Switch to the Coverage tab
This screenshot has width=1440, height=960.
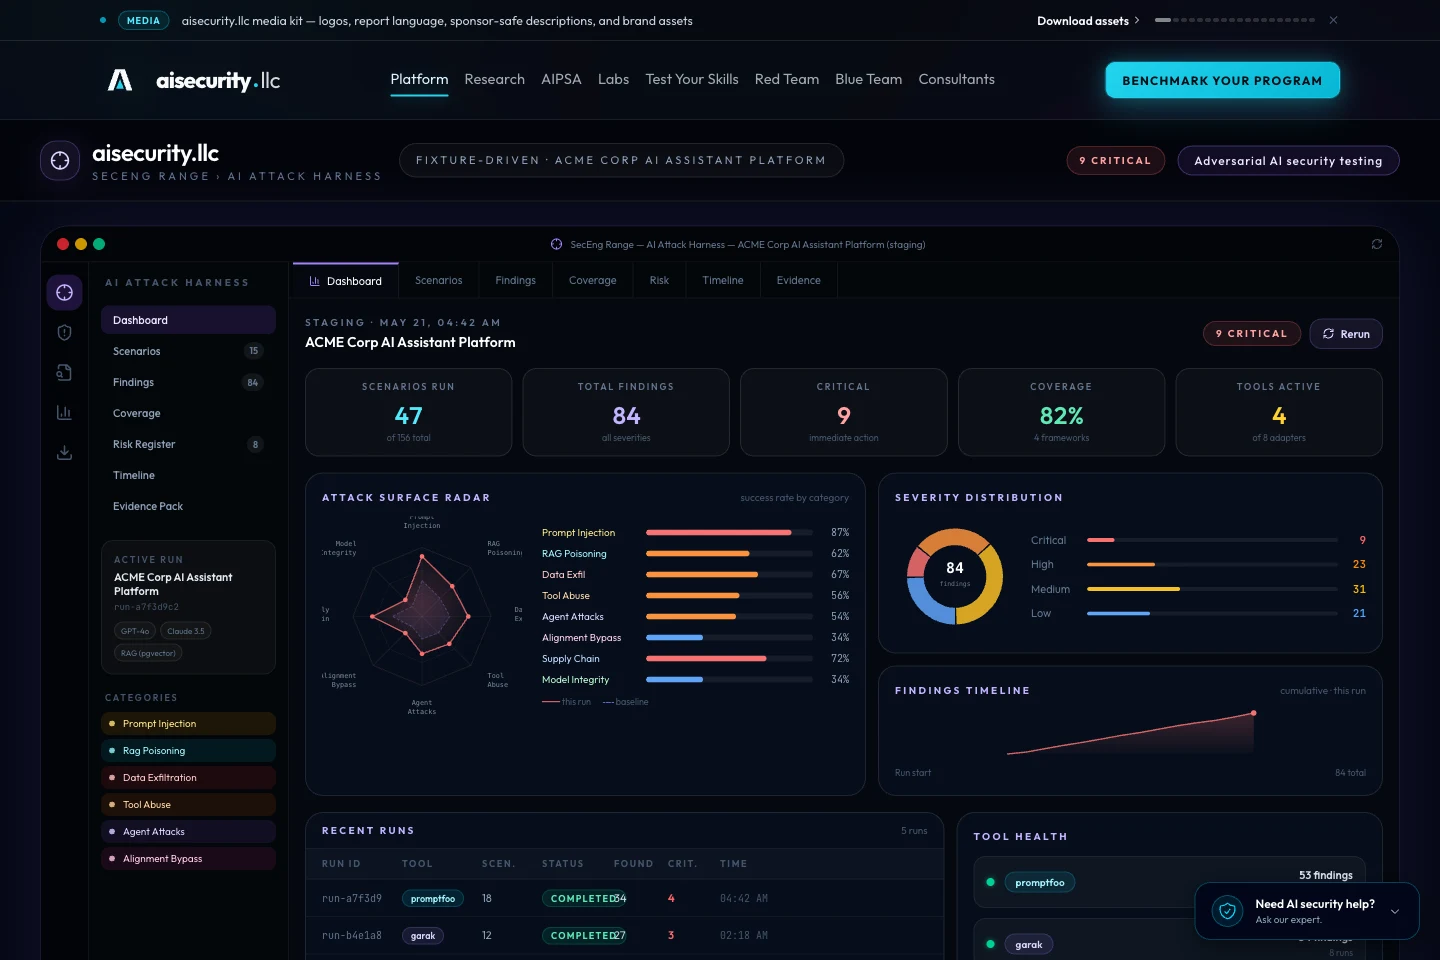(593, 281)
